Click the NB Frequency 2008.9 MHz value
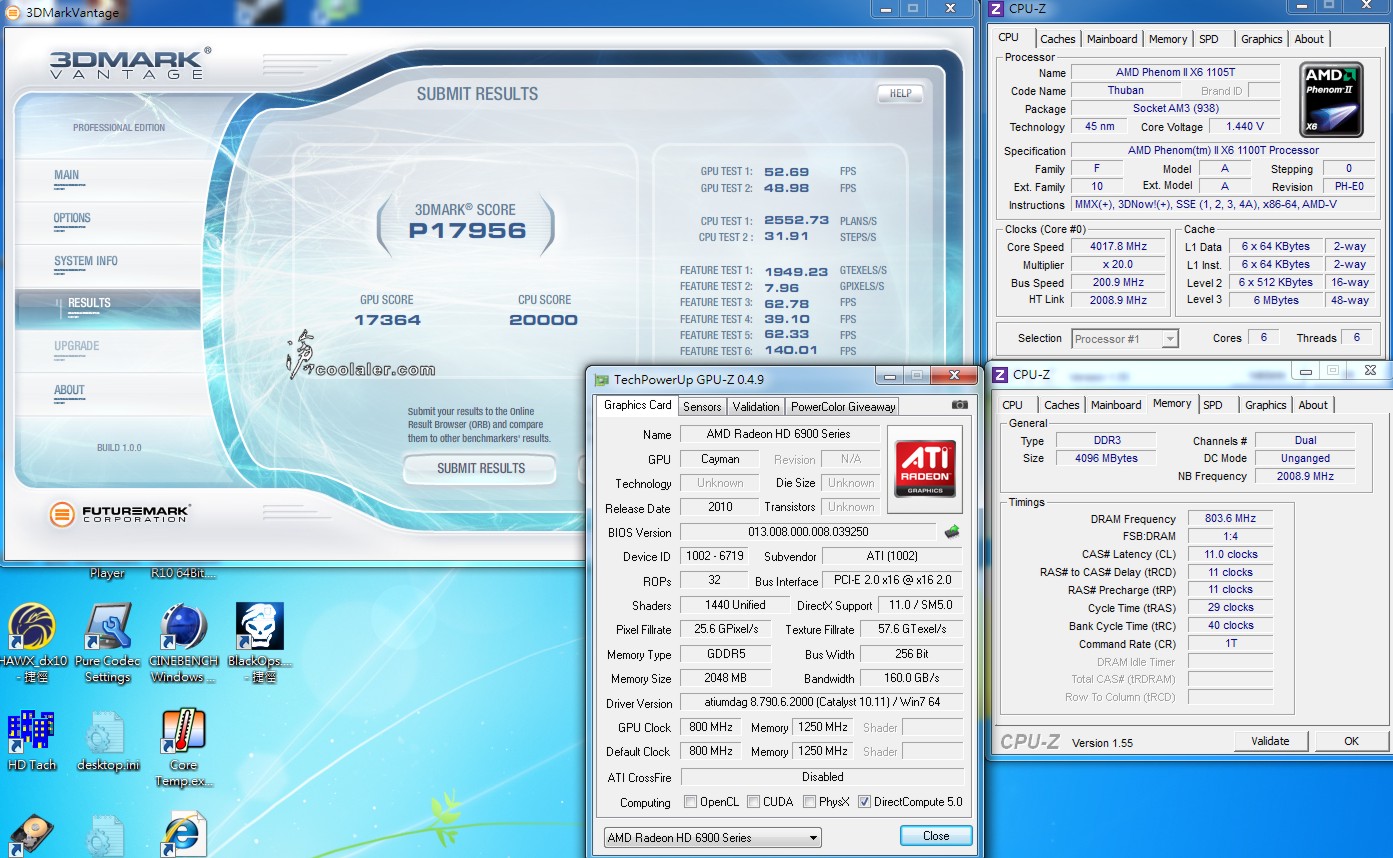 [x=1305, y=476]
